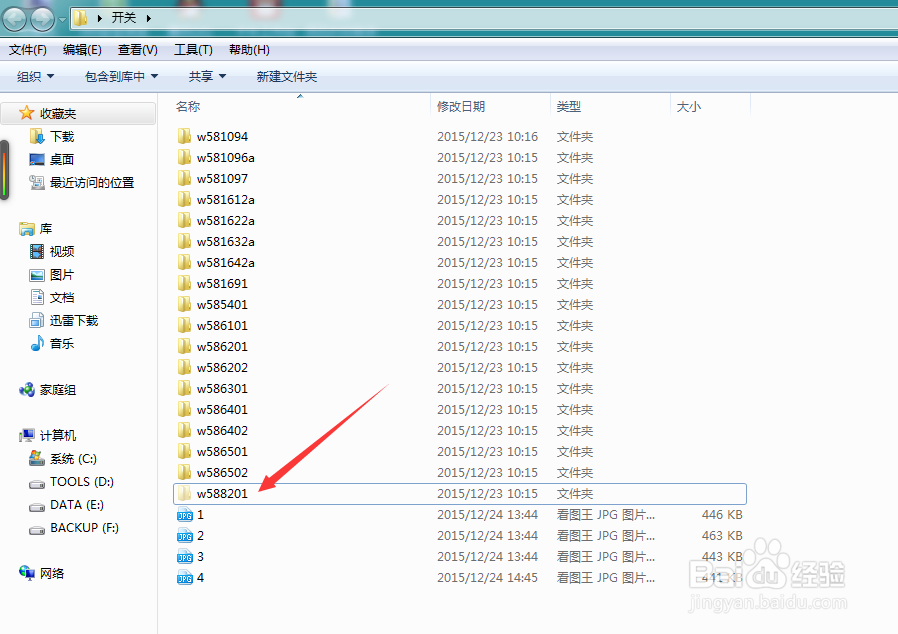Open the 共享 dropdown
The width and height of the screenshot is (898, 634).
[207, 77]
